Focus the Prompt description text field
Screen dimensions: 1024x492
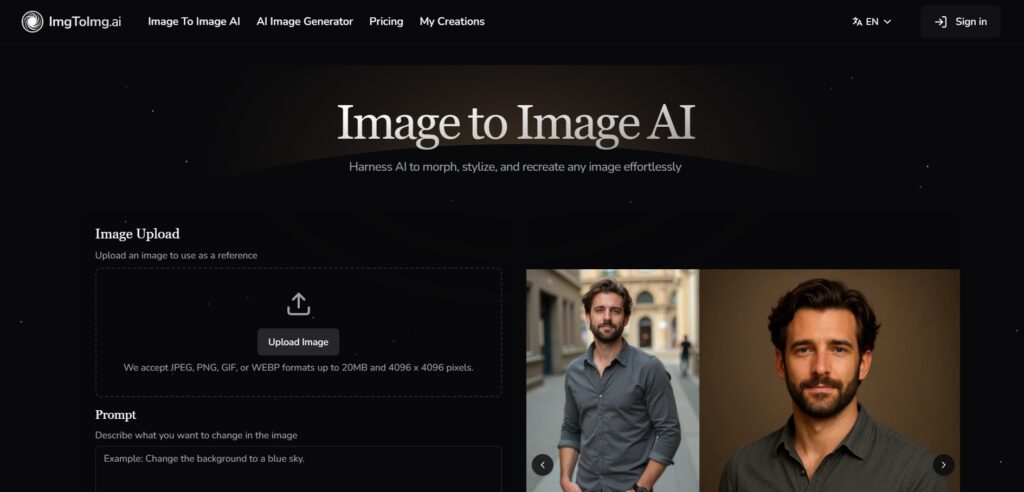pos(298,468)
